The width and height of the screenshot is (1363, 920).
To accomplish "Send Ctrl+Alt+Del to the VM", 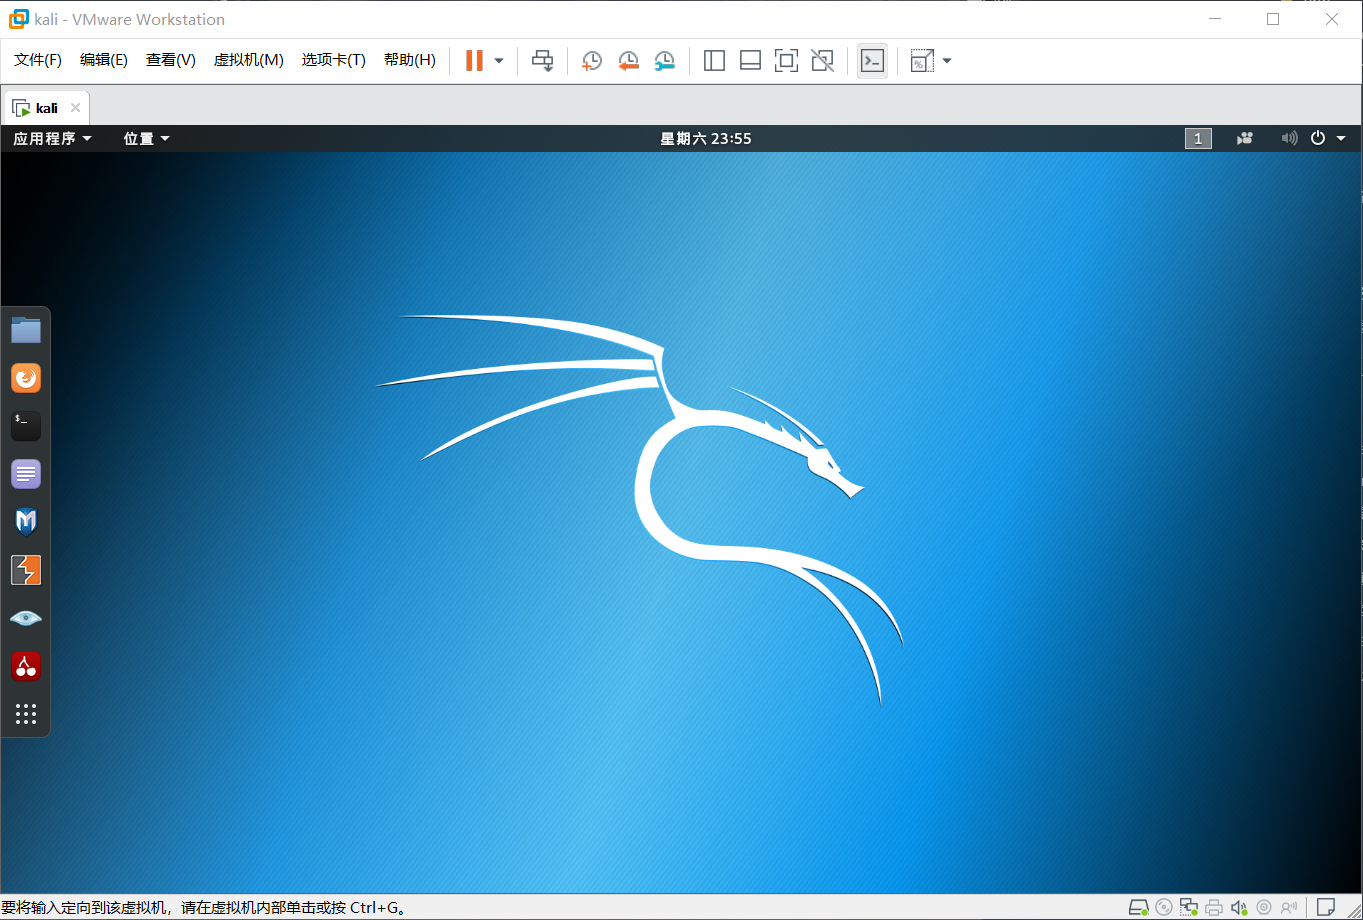I will (542, 61).
